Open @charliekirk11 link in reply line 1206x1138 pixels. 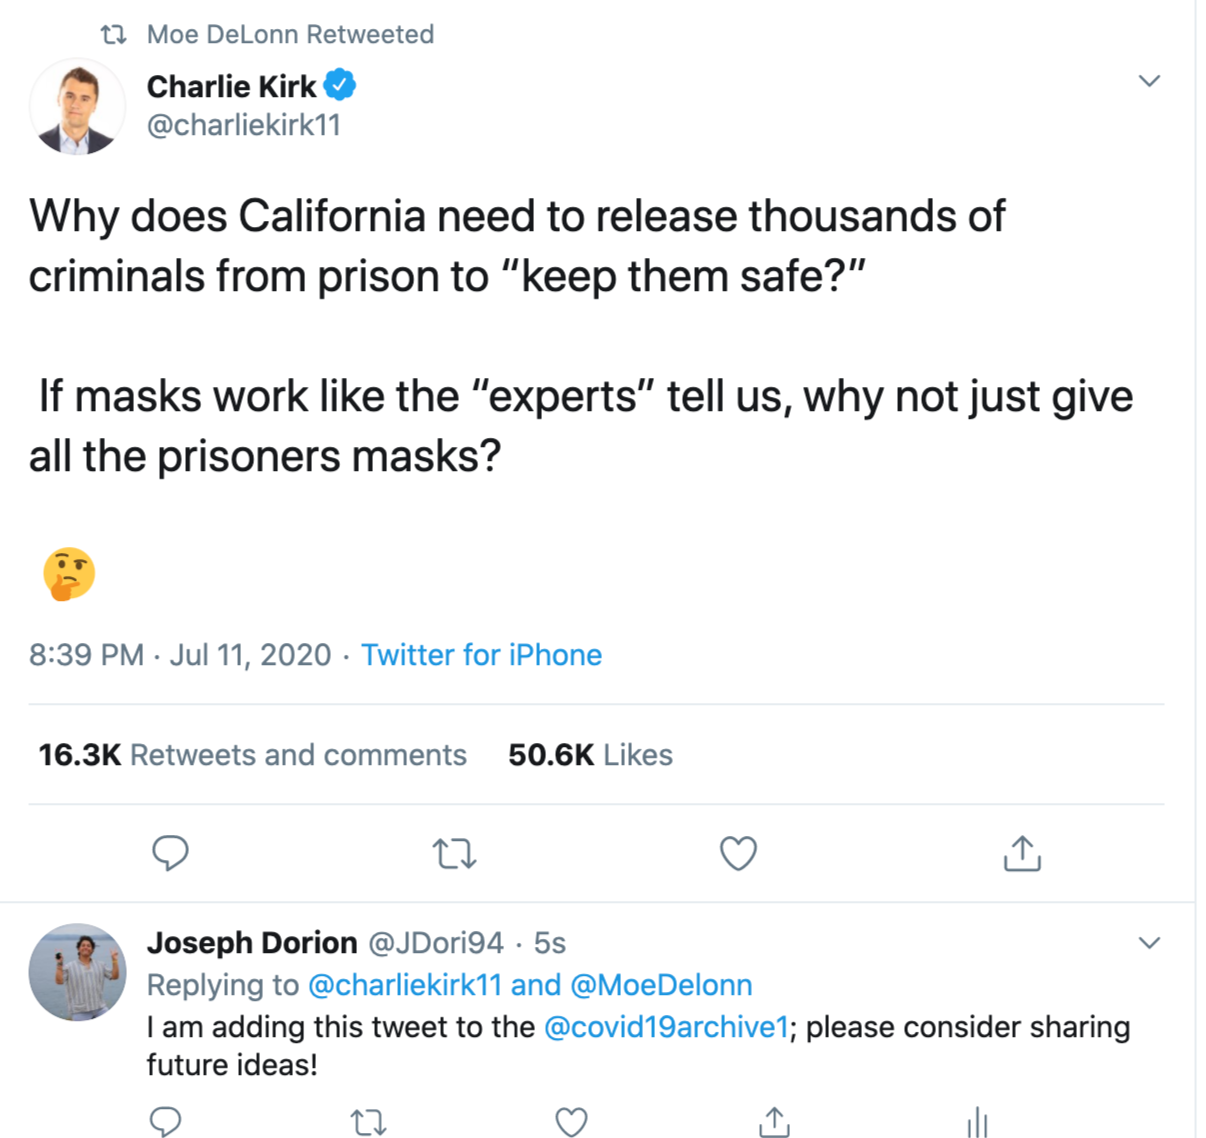click(x=404, y=985)
